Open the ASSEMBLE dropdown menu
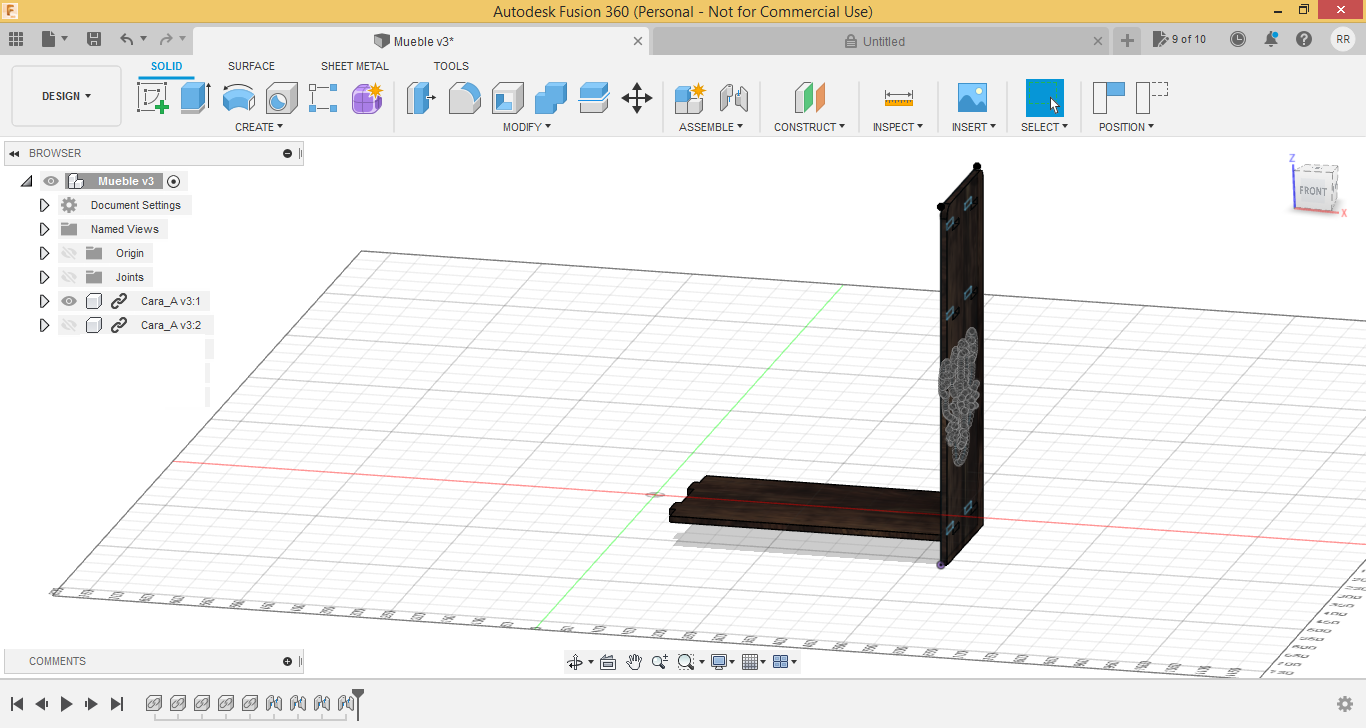The height and width of the screenshot is (728, 1366). (711, 127)
